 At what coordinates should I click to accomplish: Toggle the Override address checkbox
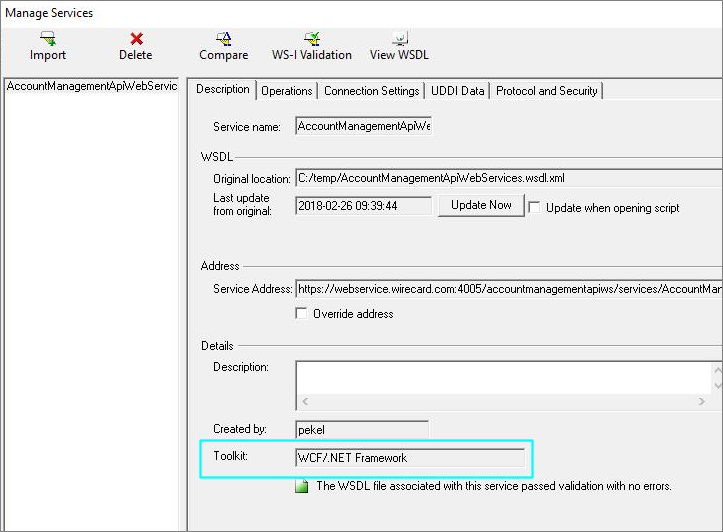302,314
